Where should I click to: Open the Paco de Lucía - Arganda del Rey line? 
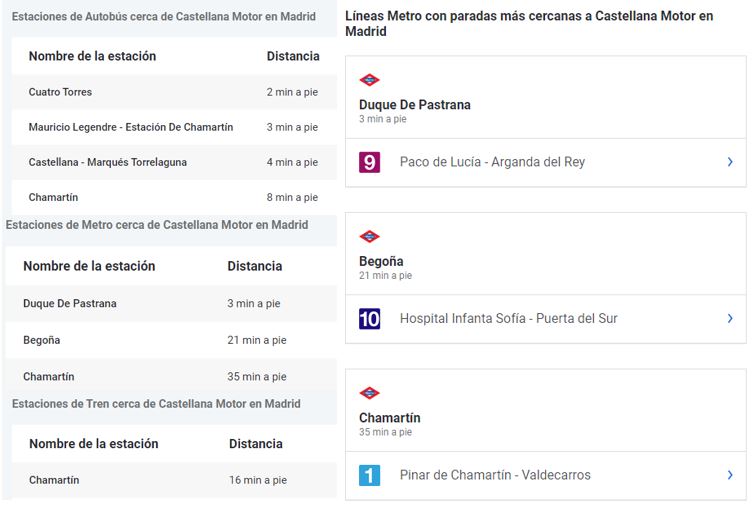coord(492,162)
